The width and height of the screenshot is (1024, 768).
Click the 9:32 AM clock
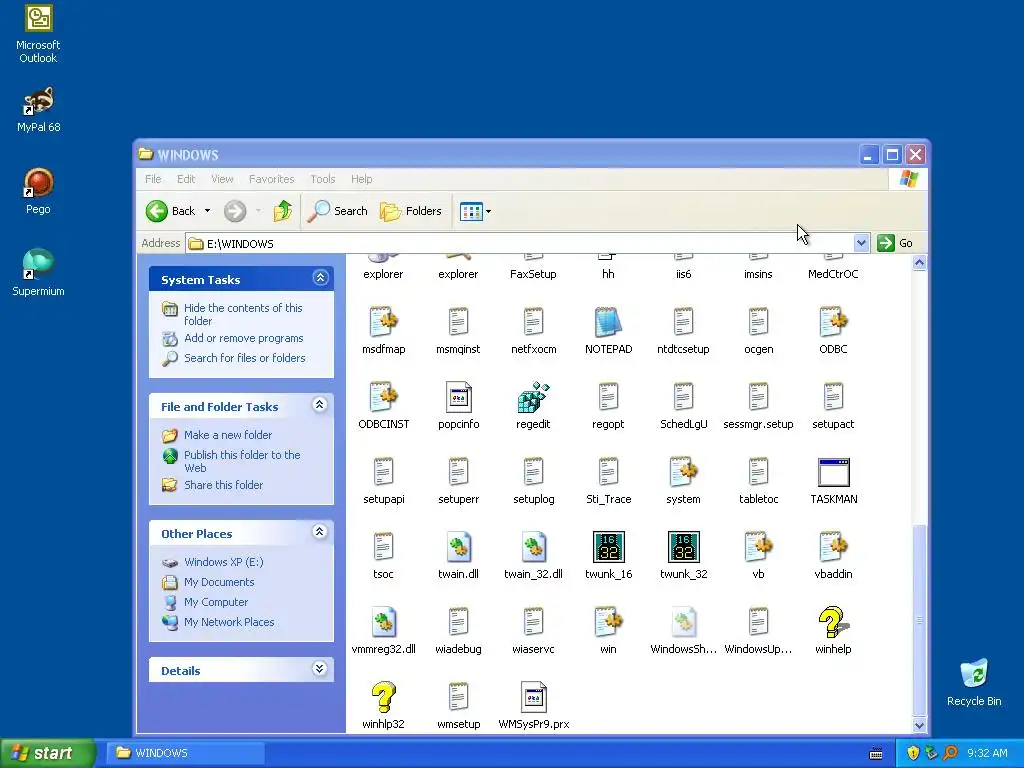tap(987, 753)
